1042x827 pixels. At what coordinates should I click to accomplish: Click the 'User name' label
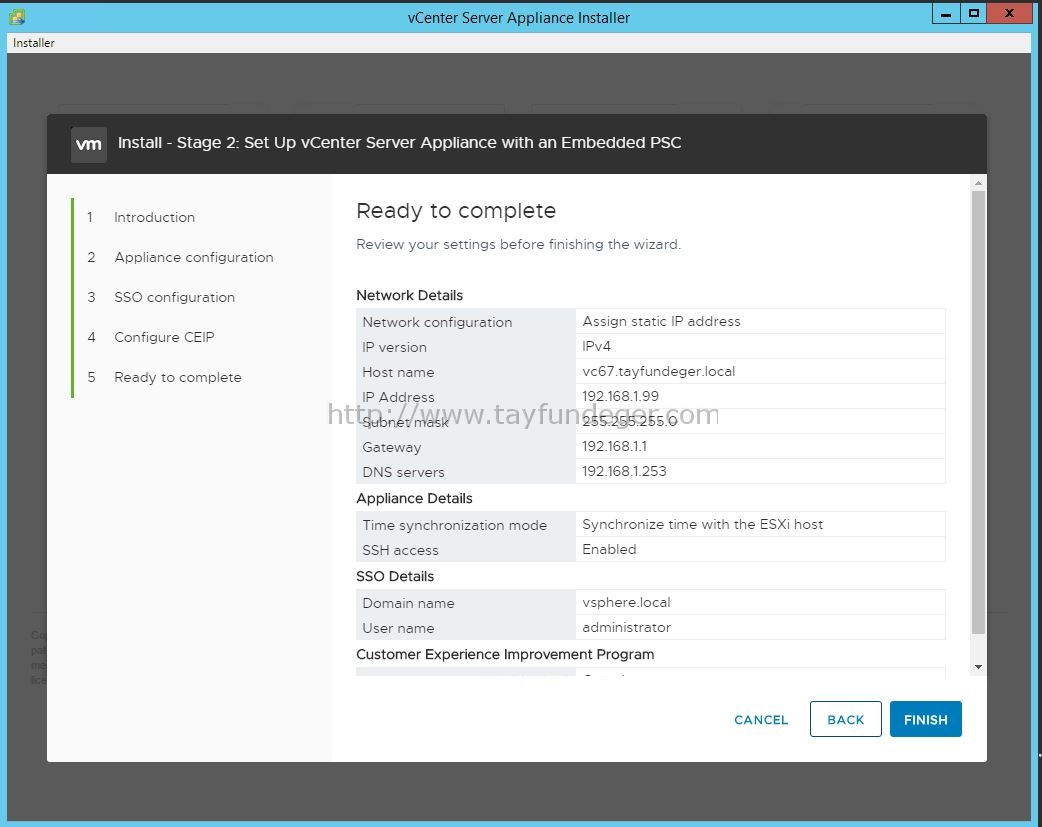(x=398, y=628)
